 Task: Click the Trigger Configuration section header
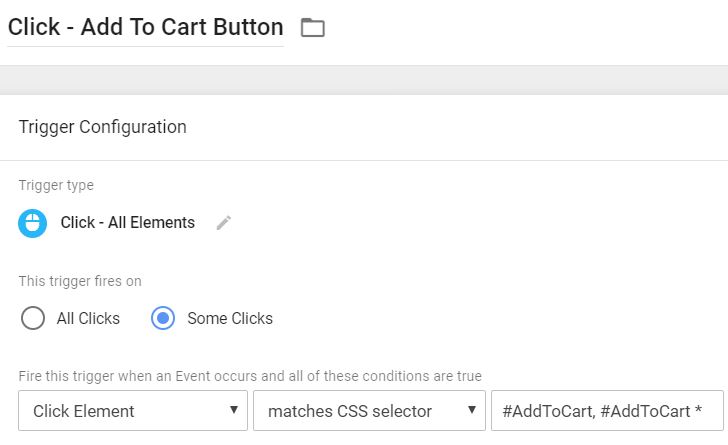[103, 127]
